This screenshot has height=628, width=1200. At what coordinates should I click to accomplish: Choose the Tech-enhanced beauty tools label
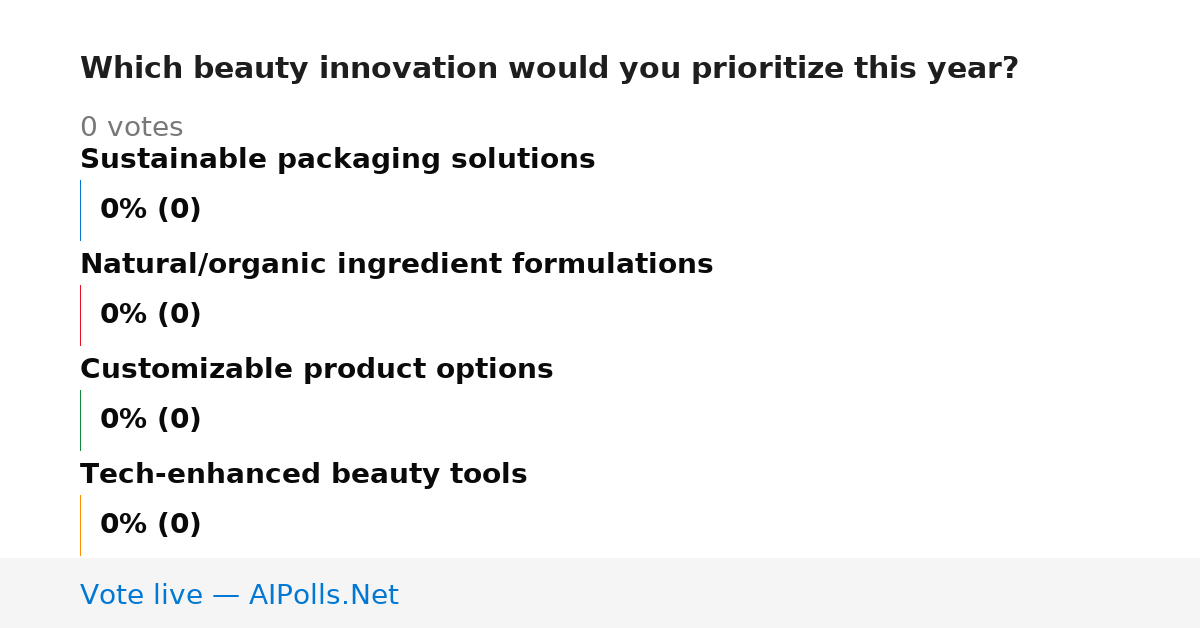click(303, 475)
